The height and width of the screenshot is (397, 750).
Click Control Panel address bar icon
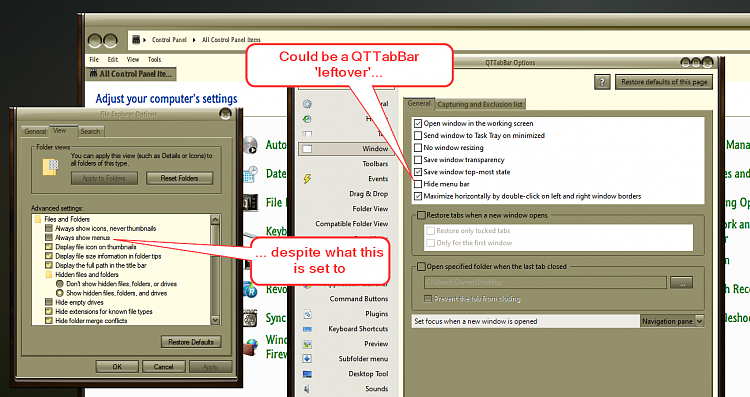pyautogui.click(x=136, y=39)
